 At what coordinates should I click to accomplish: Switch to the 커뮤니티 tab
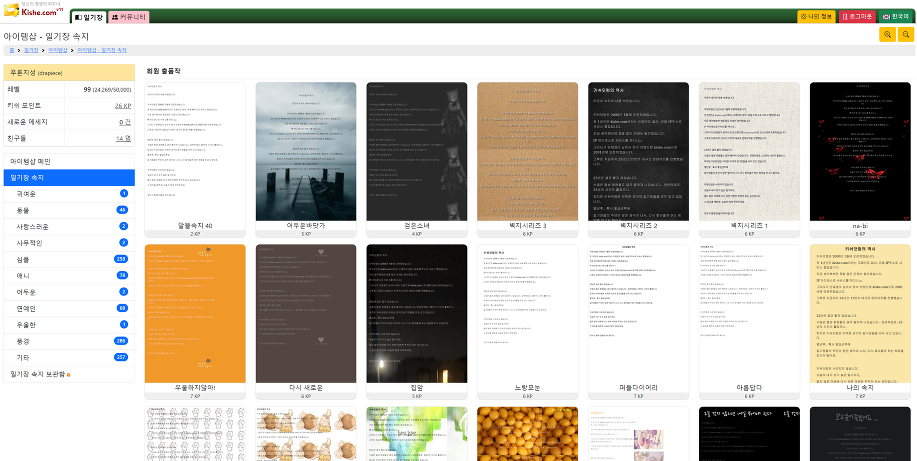tap(128, 17)
